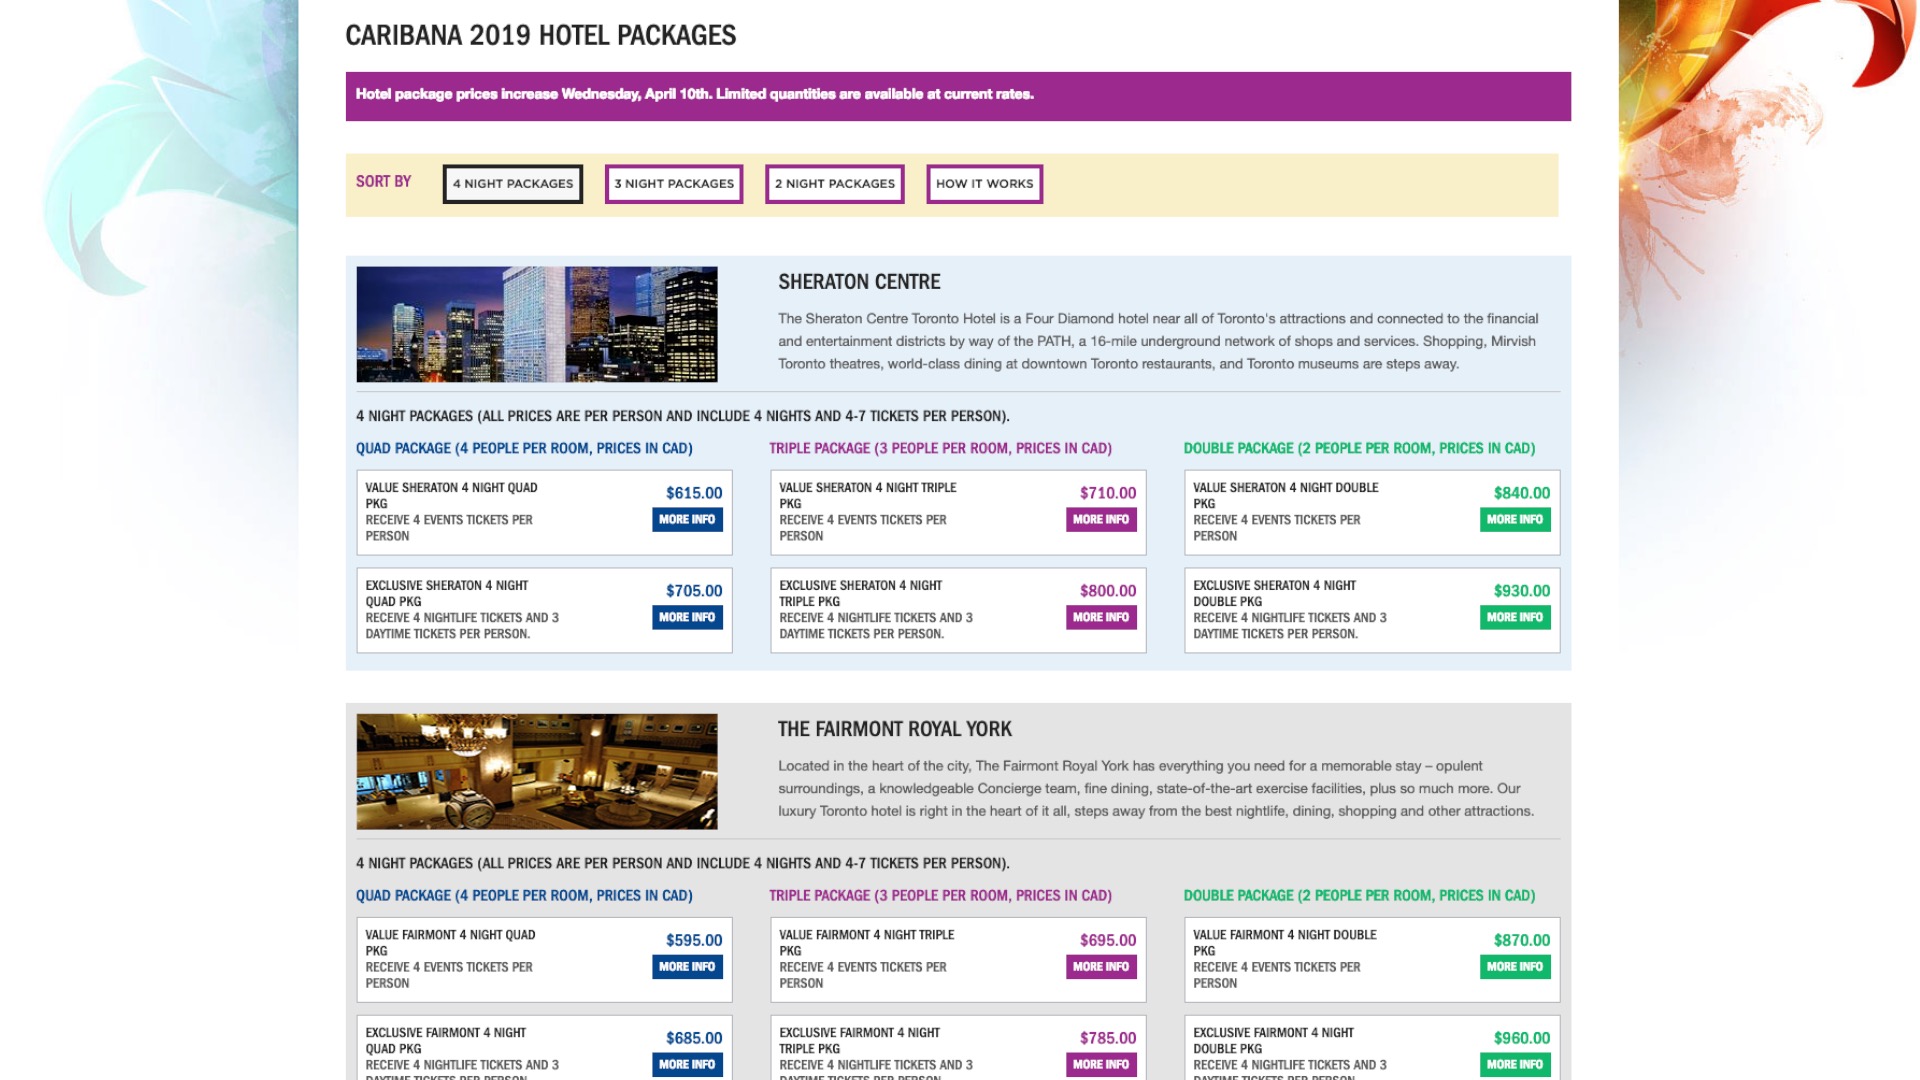Click the Value Fairmont 4 Night Double Pkg title

coord(1284,943)
